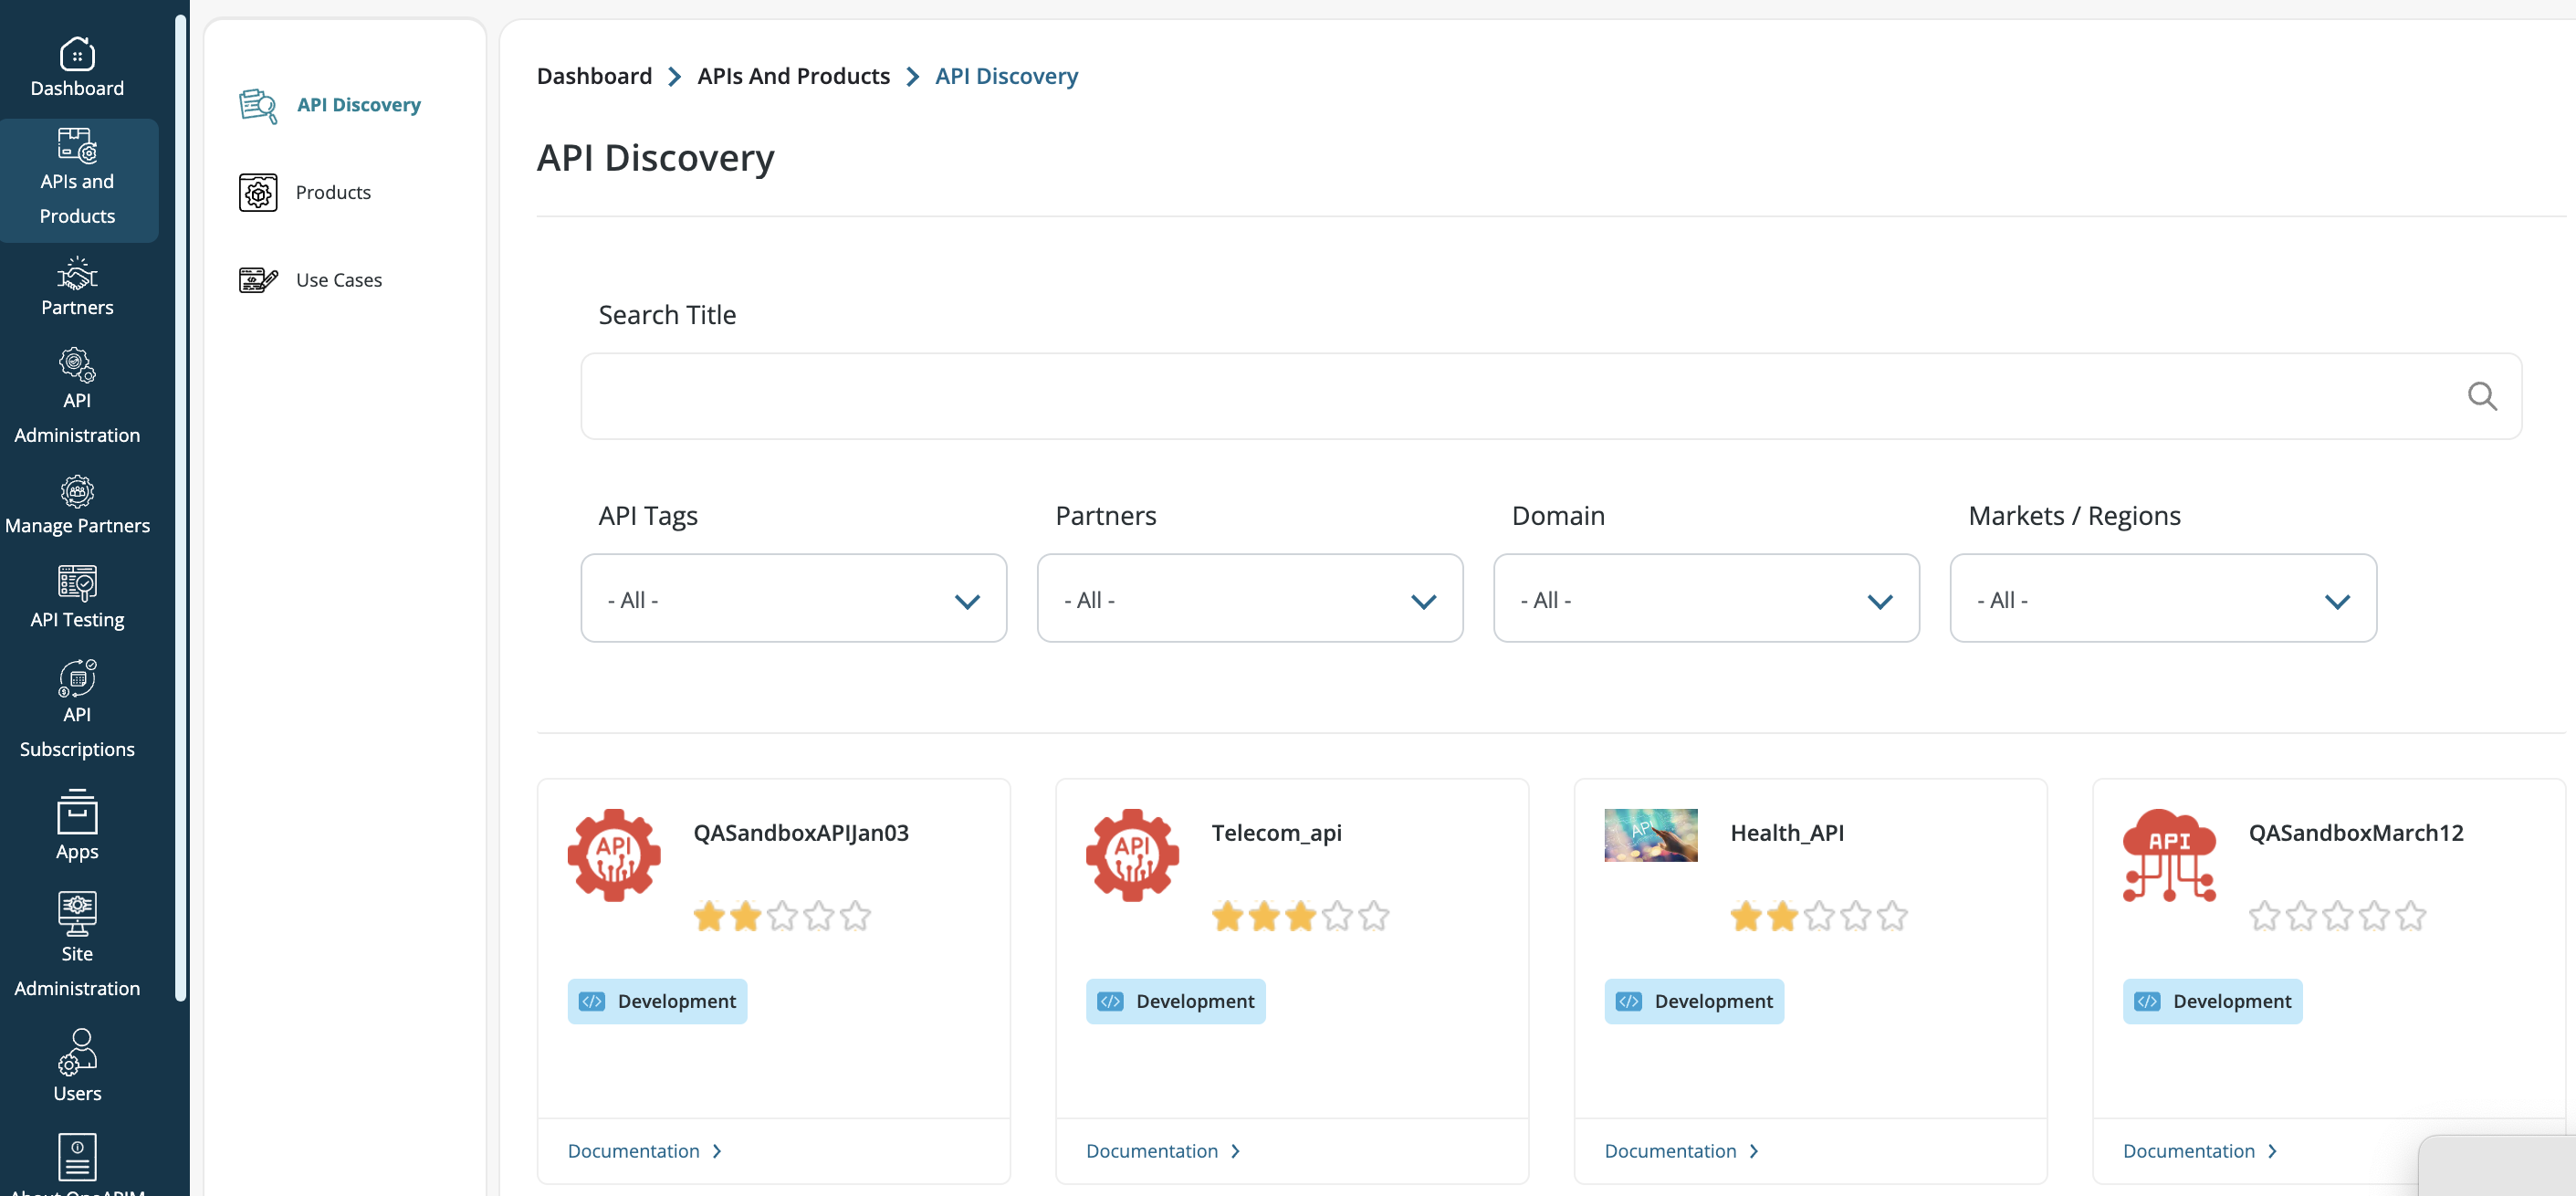This screenshot has width=2576, height=1196.
Task: Click the left sidebar scrollbar
Action: [x=180, y=507]
